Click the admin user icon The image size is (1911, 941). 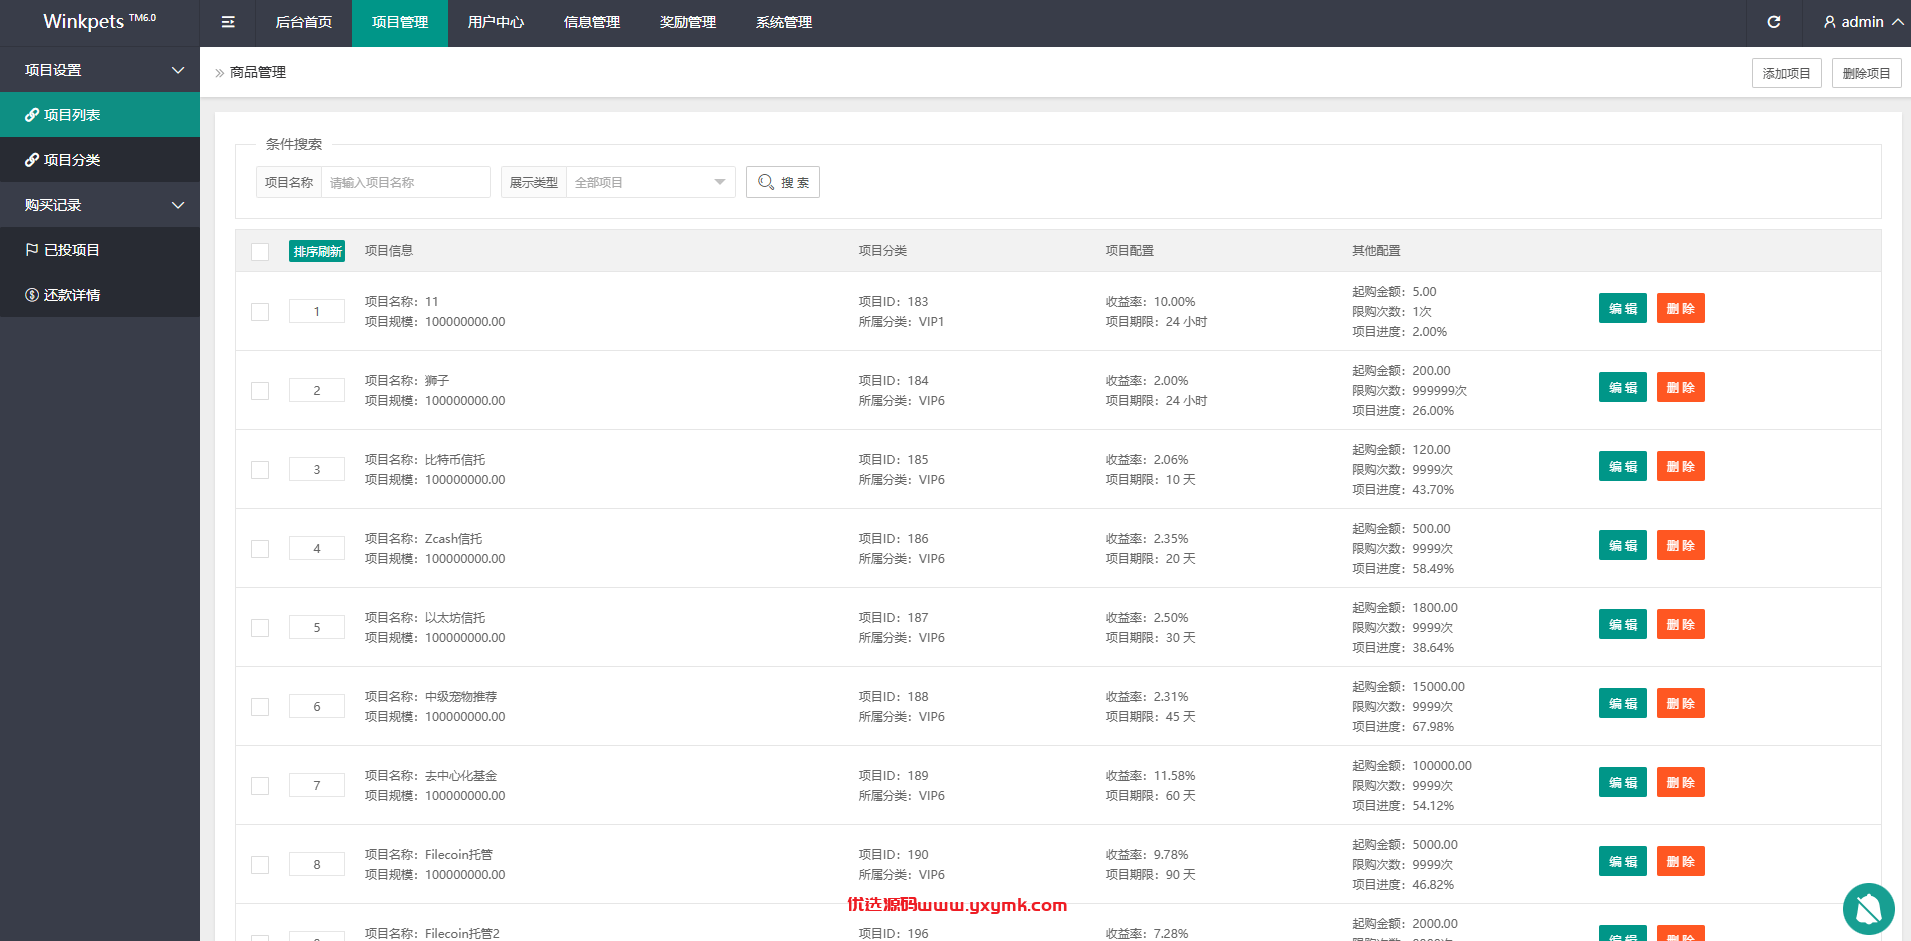(x=1830, y=22)
